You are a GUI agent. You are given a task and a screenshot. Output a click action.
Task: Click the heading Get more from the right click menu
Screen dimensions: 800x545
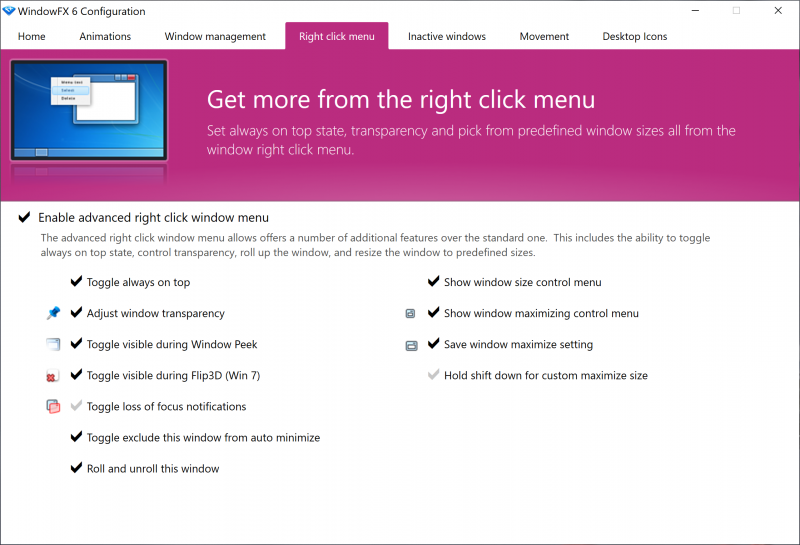401,100
